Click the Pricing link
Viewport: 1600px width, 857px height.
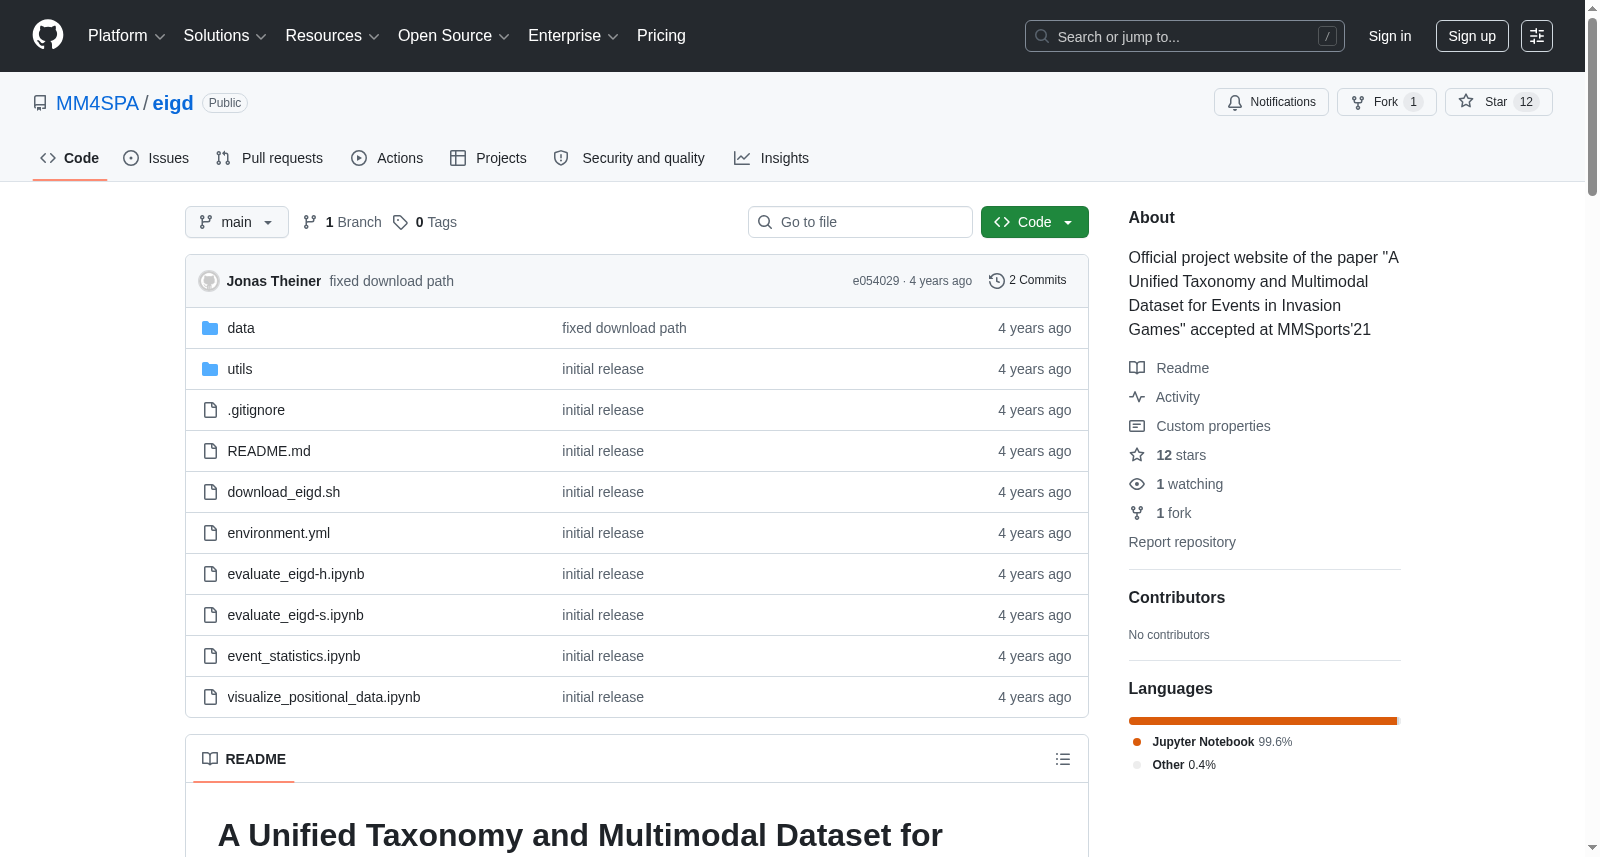point(661,36)
